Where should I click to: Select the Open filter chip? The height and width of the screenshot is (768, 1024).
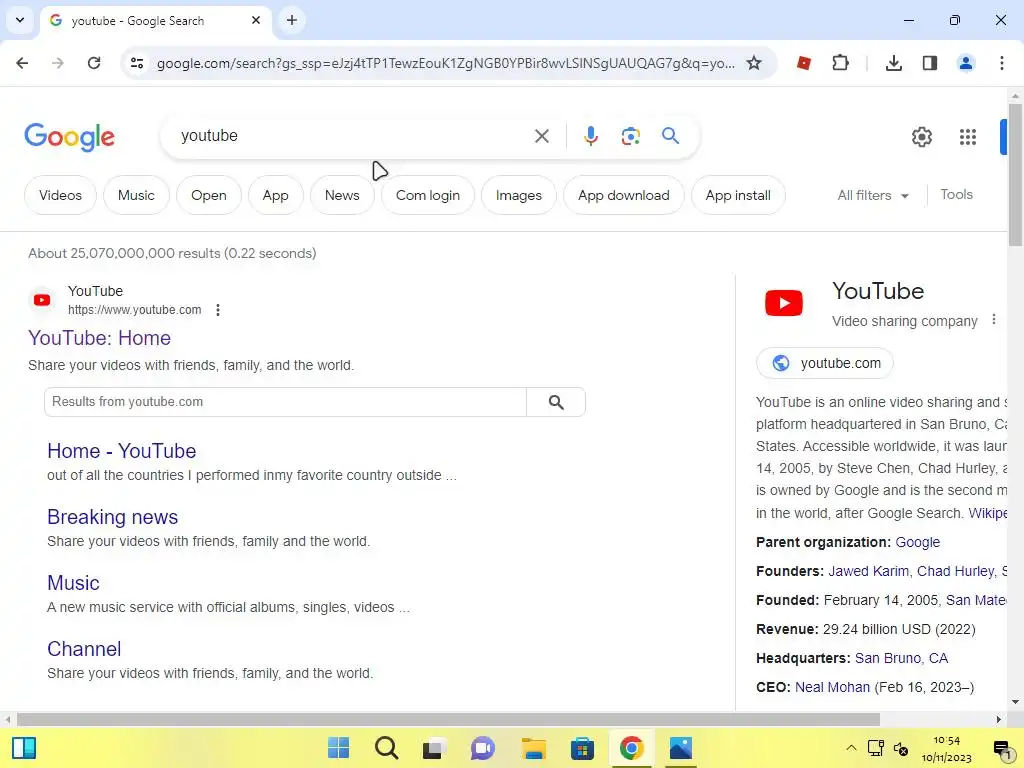208,195
